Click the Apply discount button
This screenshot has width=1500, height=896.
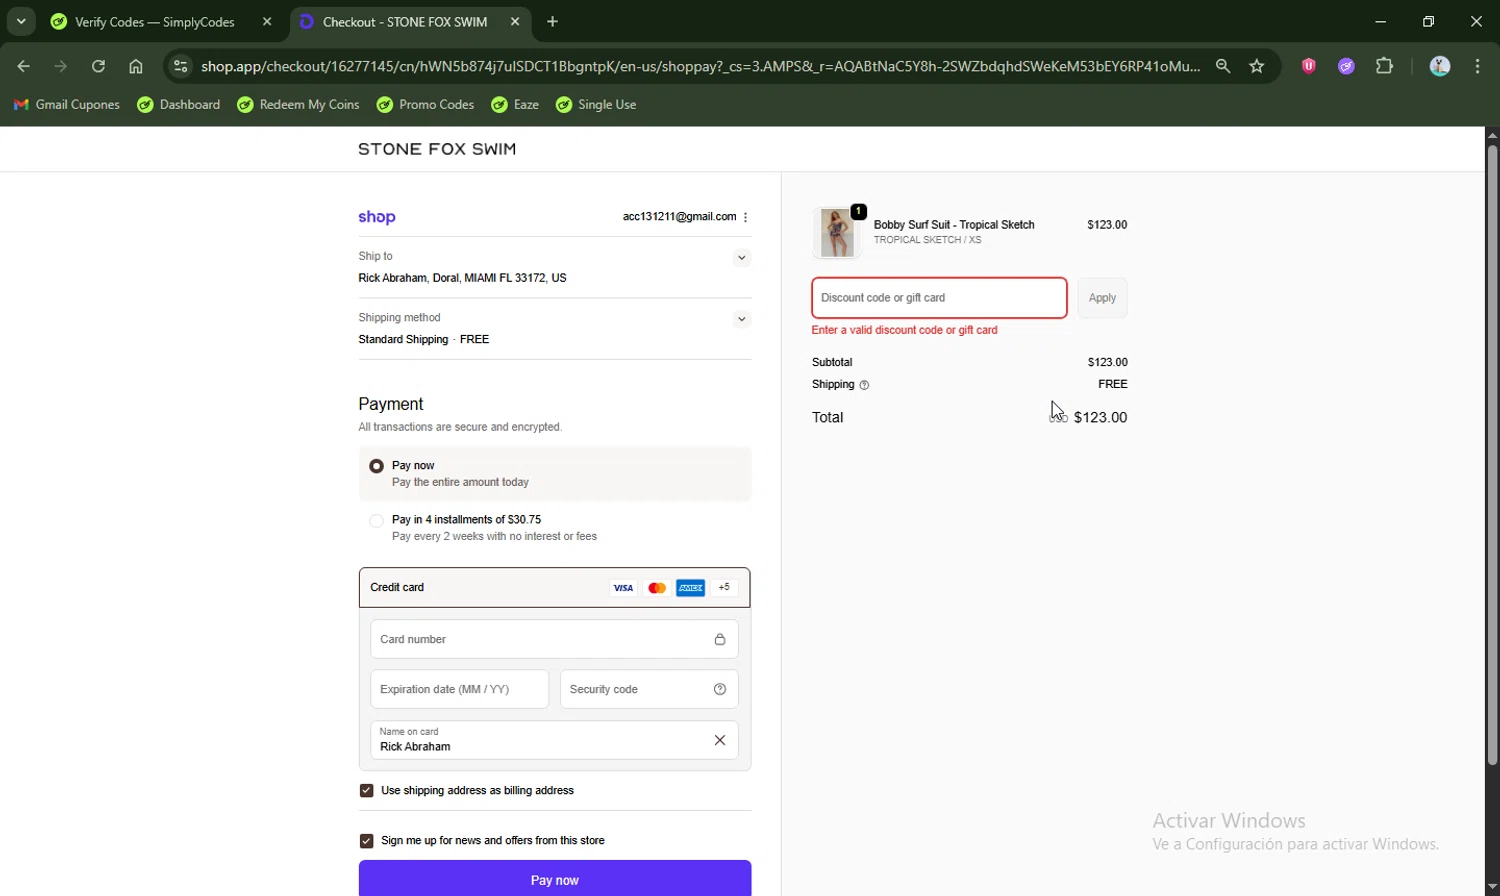1102,298
